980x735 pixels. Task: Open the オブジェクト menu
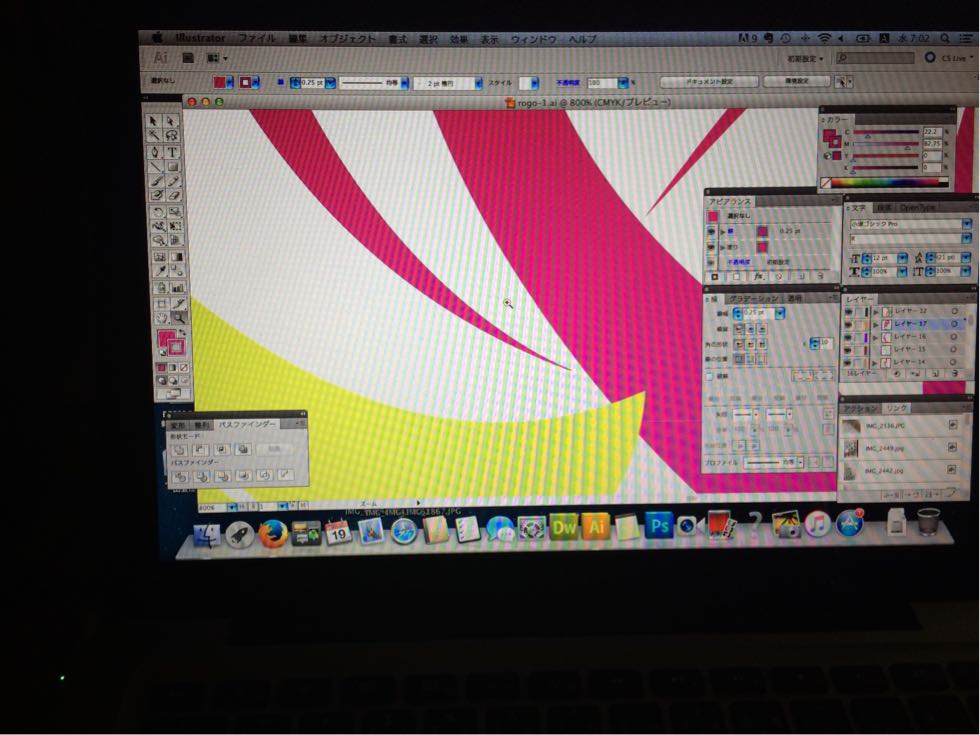pos(348,39)
